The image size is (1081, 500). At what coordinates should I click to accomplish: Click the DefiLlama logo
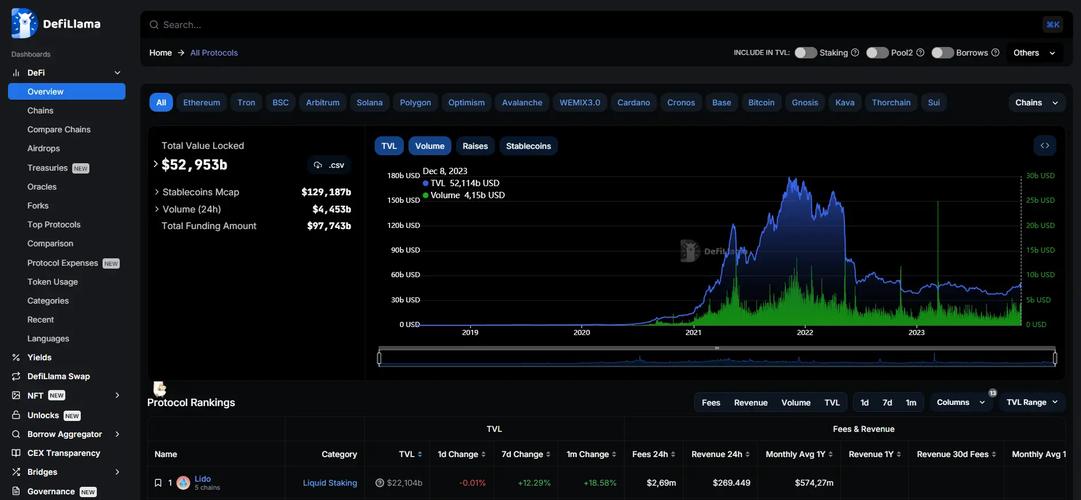[56, 23]
